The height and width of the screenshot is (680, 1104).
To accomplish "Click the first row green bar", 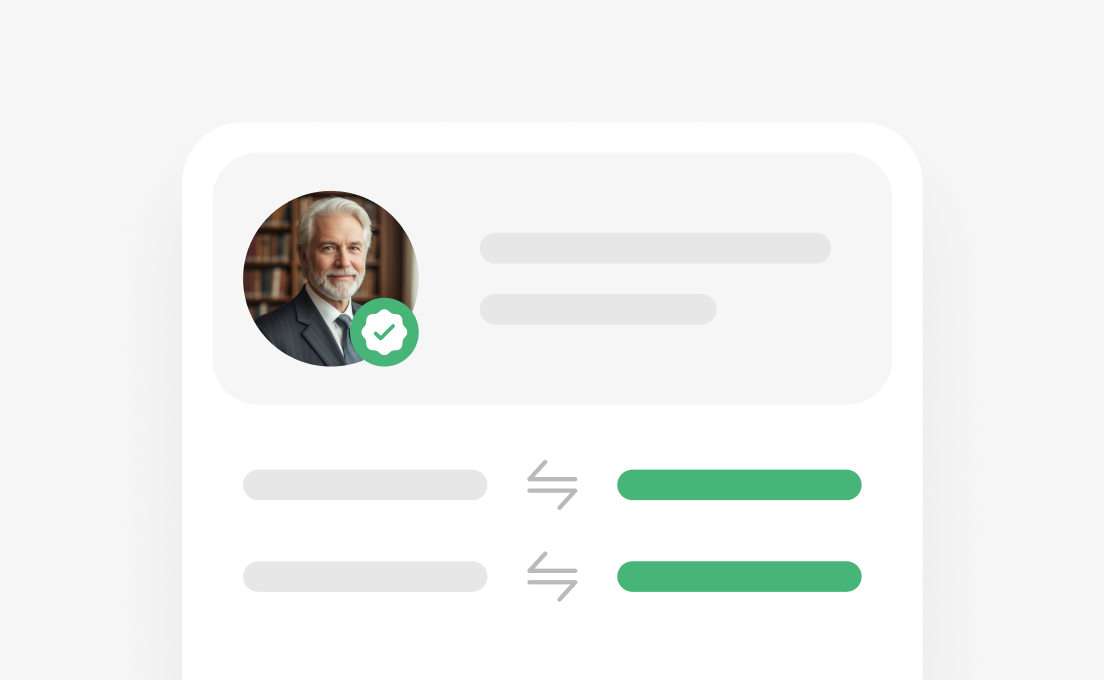I will [x=739, y=485].
